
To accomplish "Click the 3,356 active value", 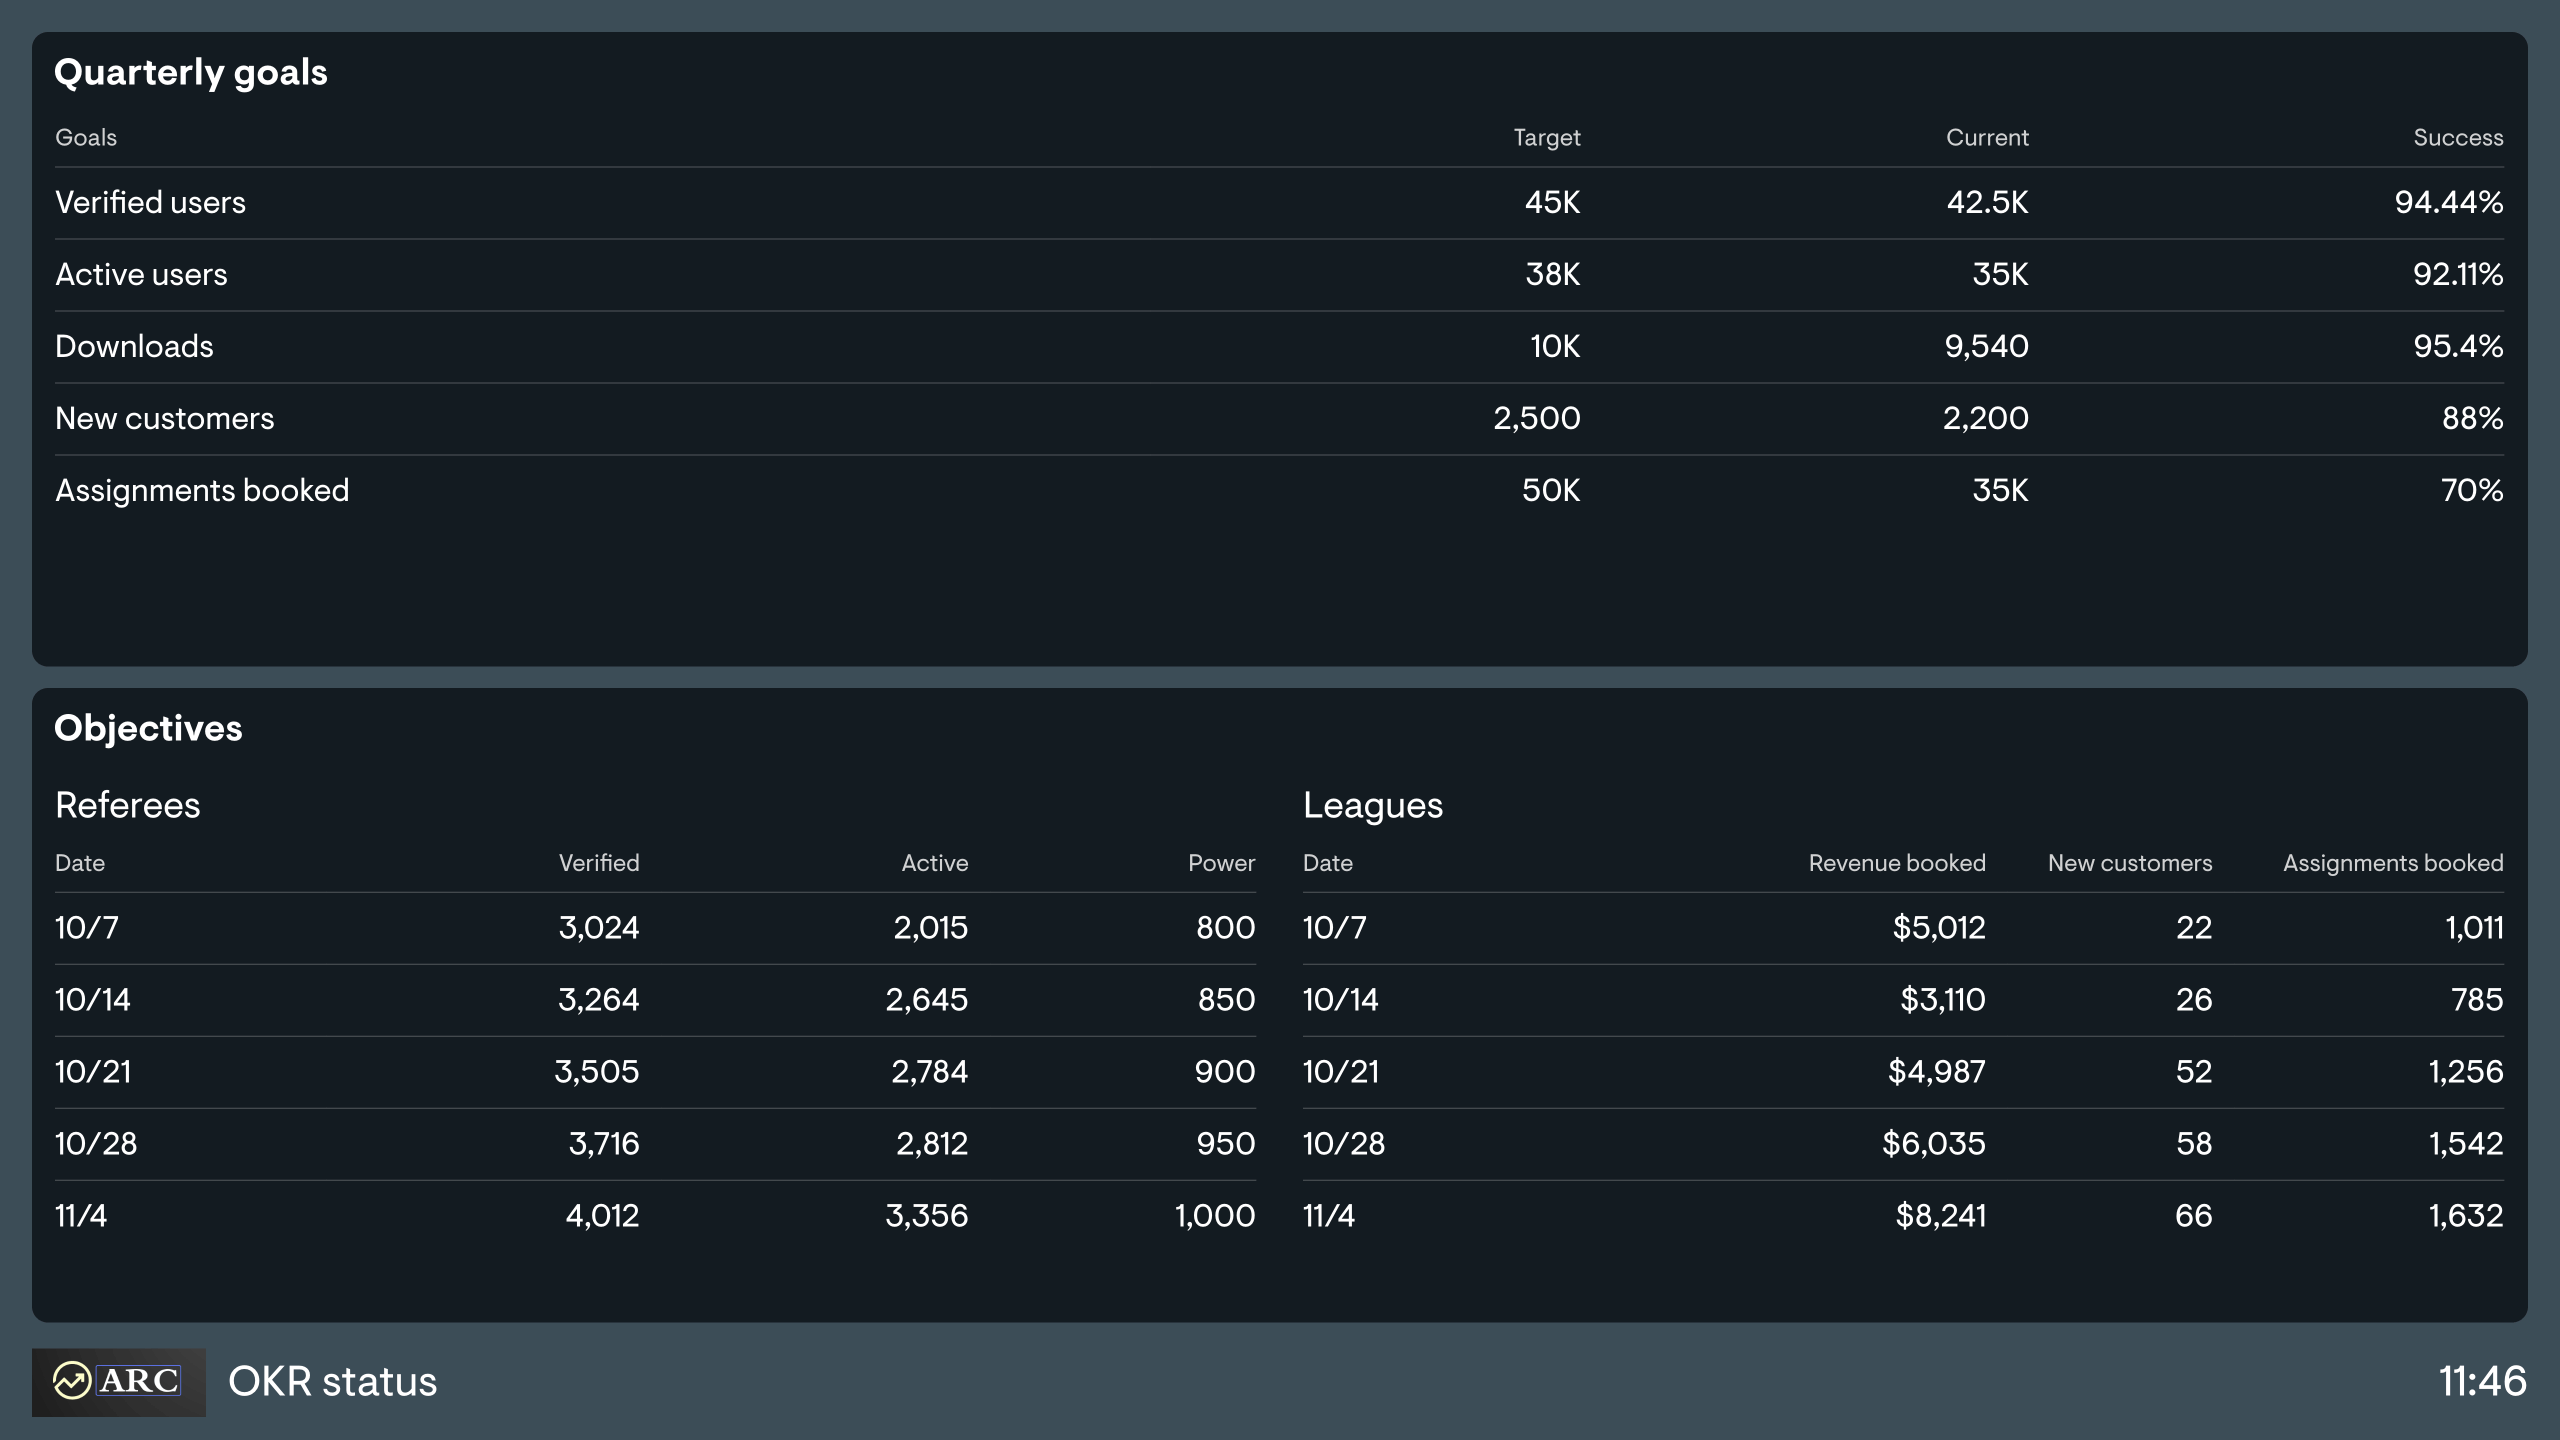I will 926,1215.
